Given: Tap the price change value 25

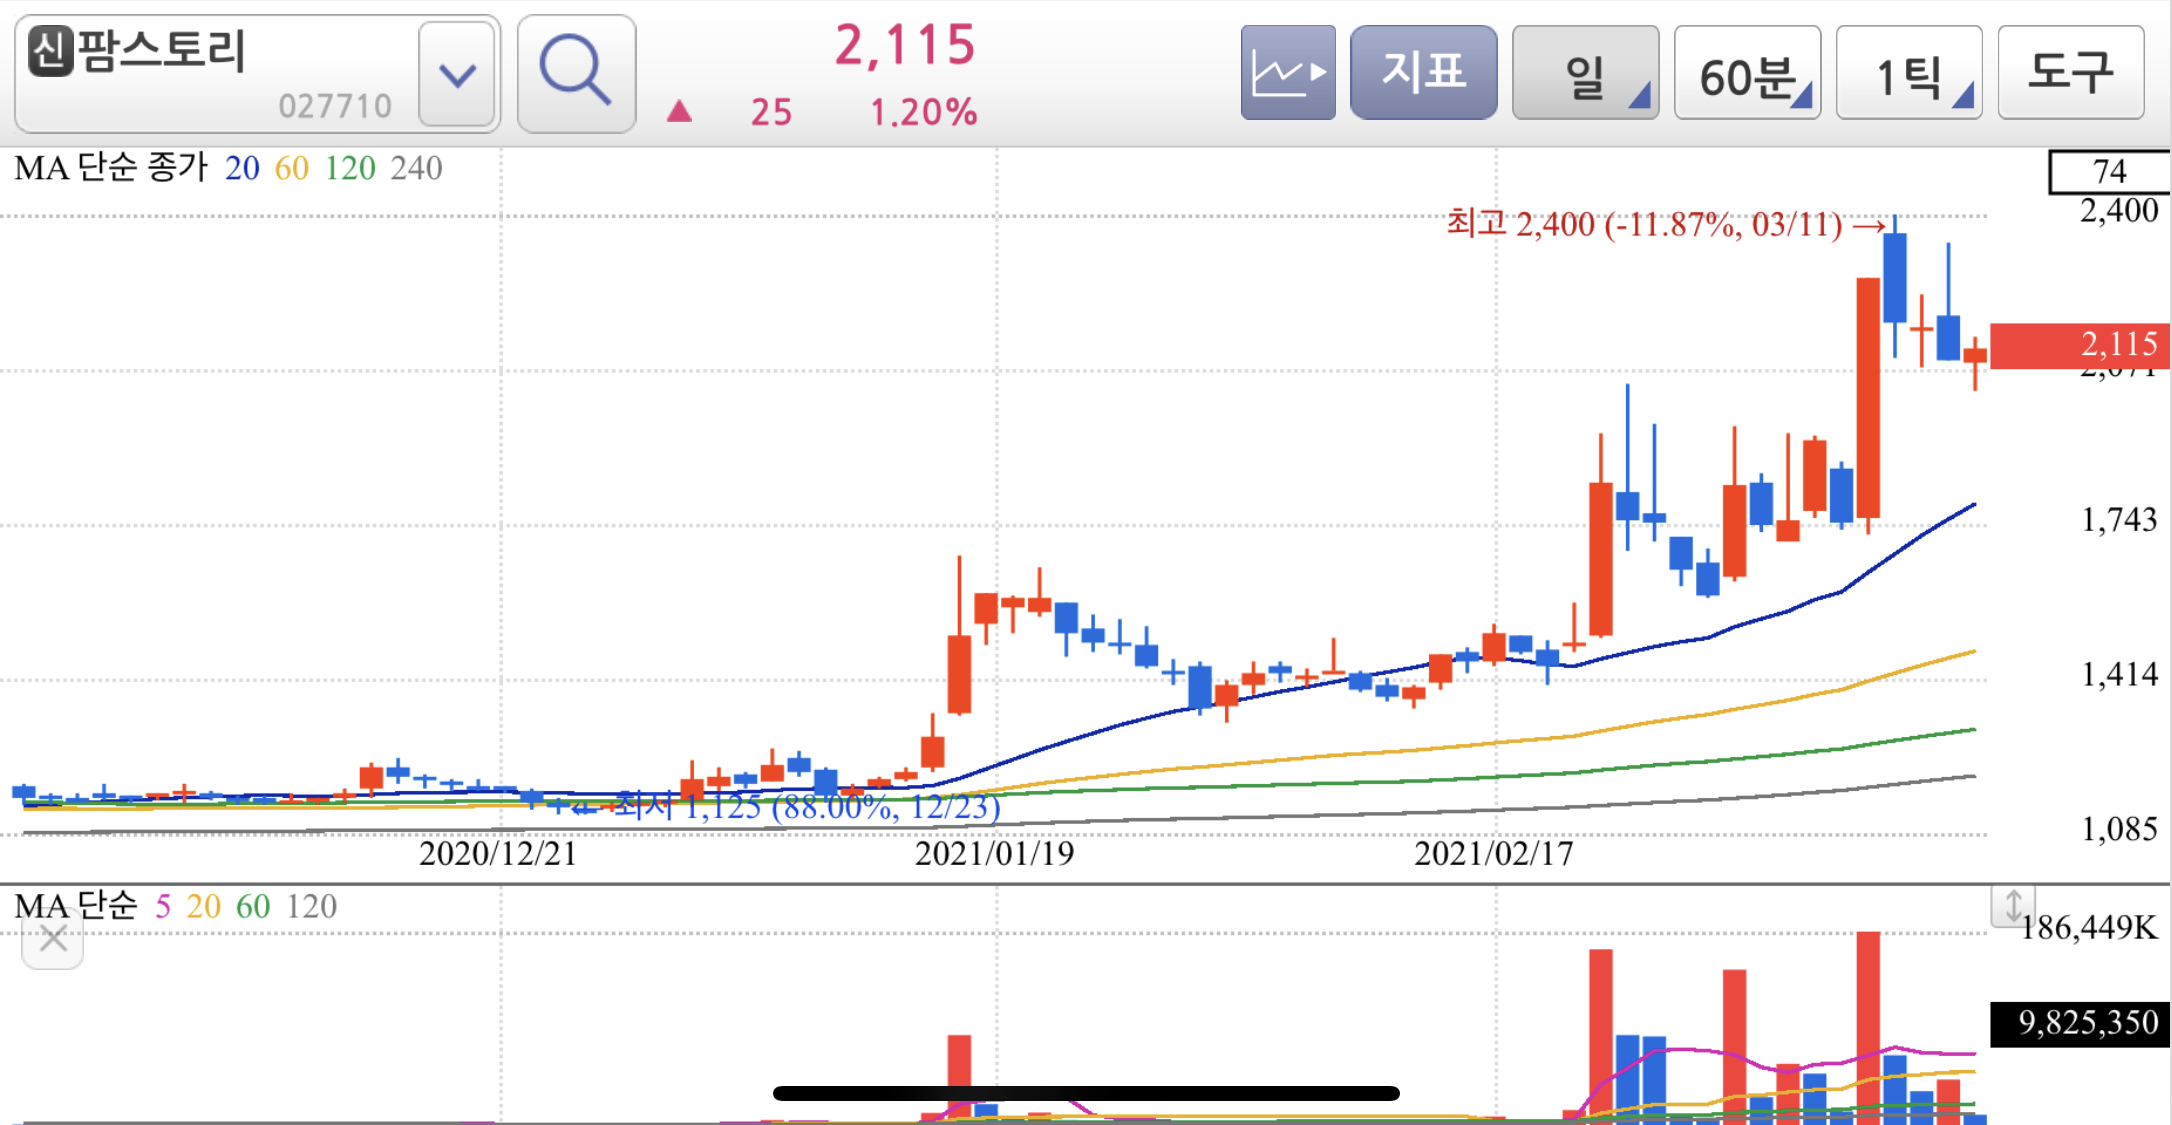Looking at the screenshot, I should (x=771, y=112).
